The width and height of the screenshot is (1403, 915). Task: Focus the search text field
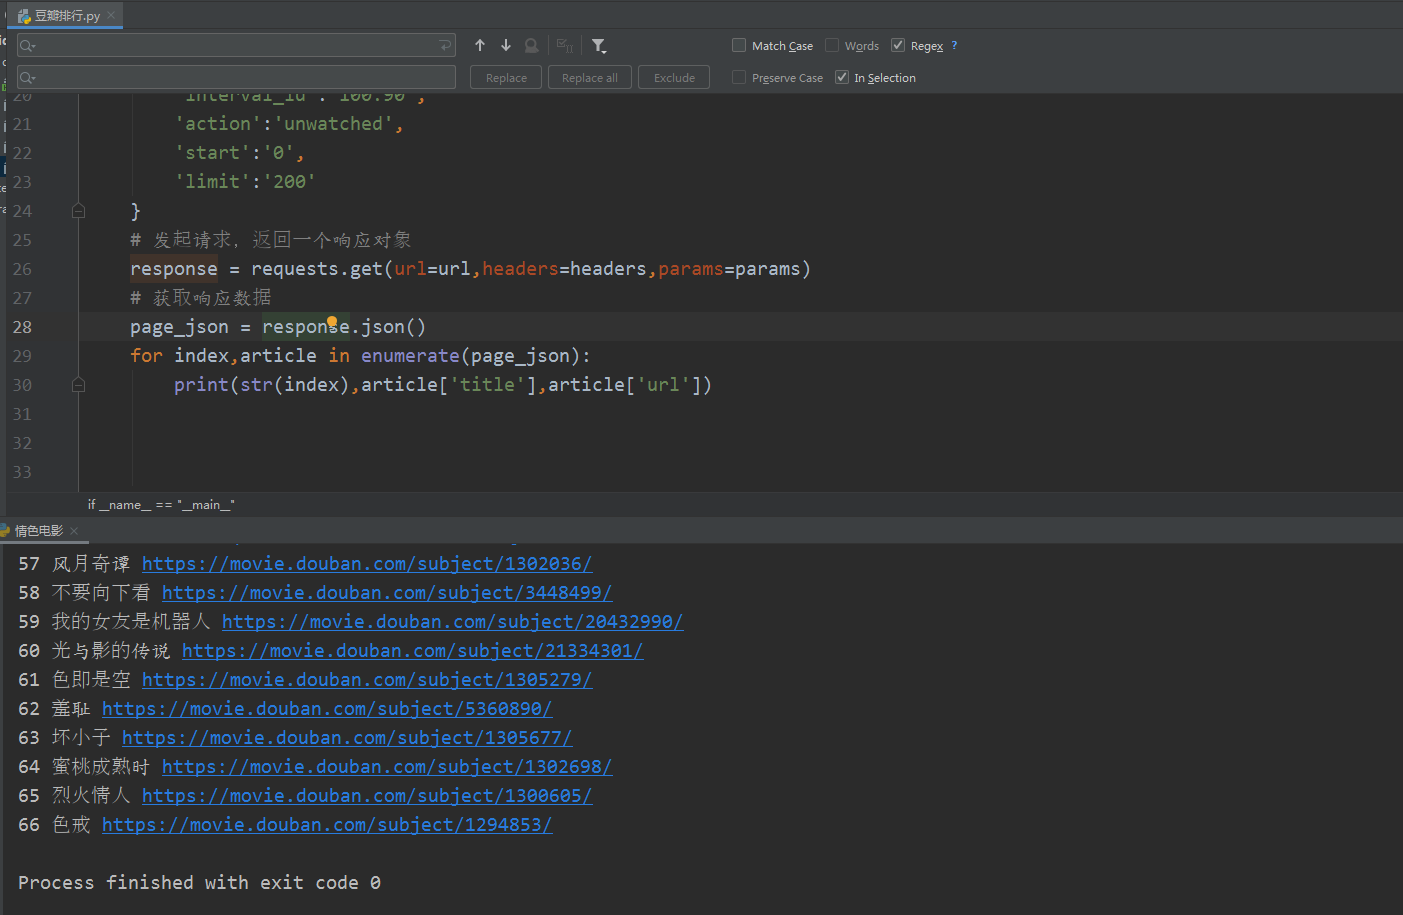236,45
